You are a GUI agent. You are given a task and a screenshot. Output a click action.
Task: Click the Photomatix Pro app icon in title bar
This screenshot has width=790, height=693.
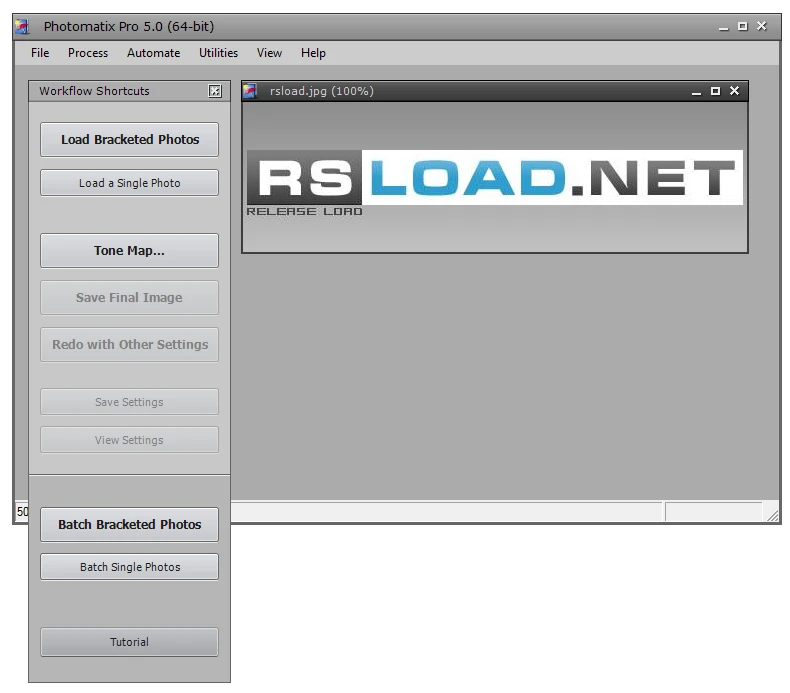23,27
